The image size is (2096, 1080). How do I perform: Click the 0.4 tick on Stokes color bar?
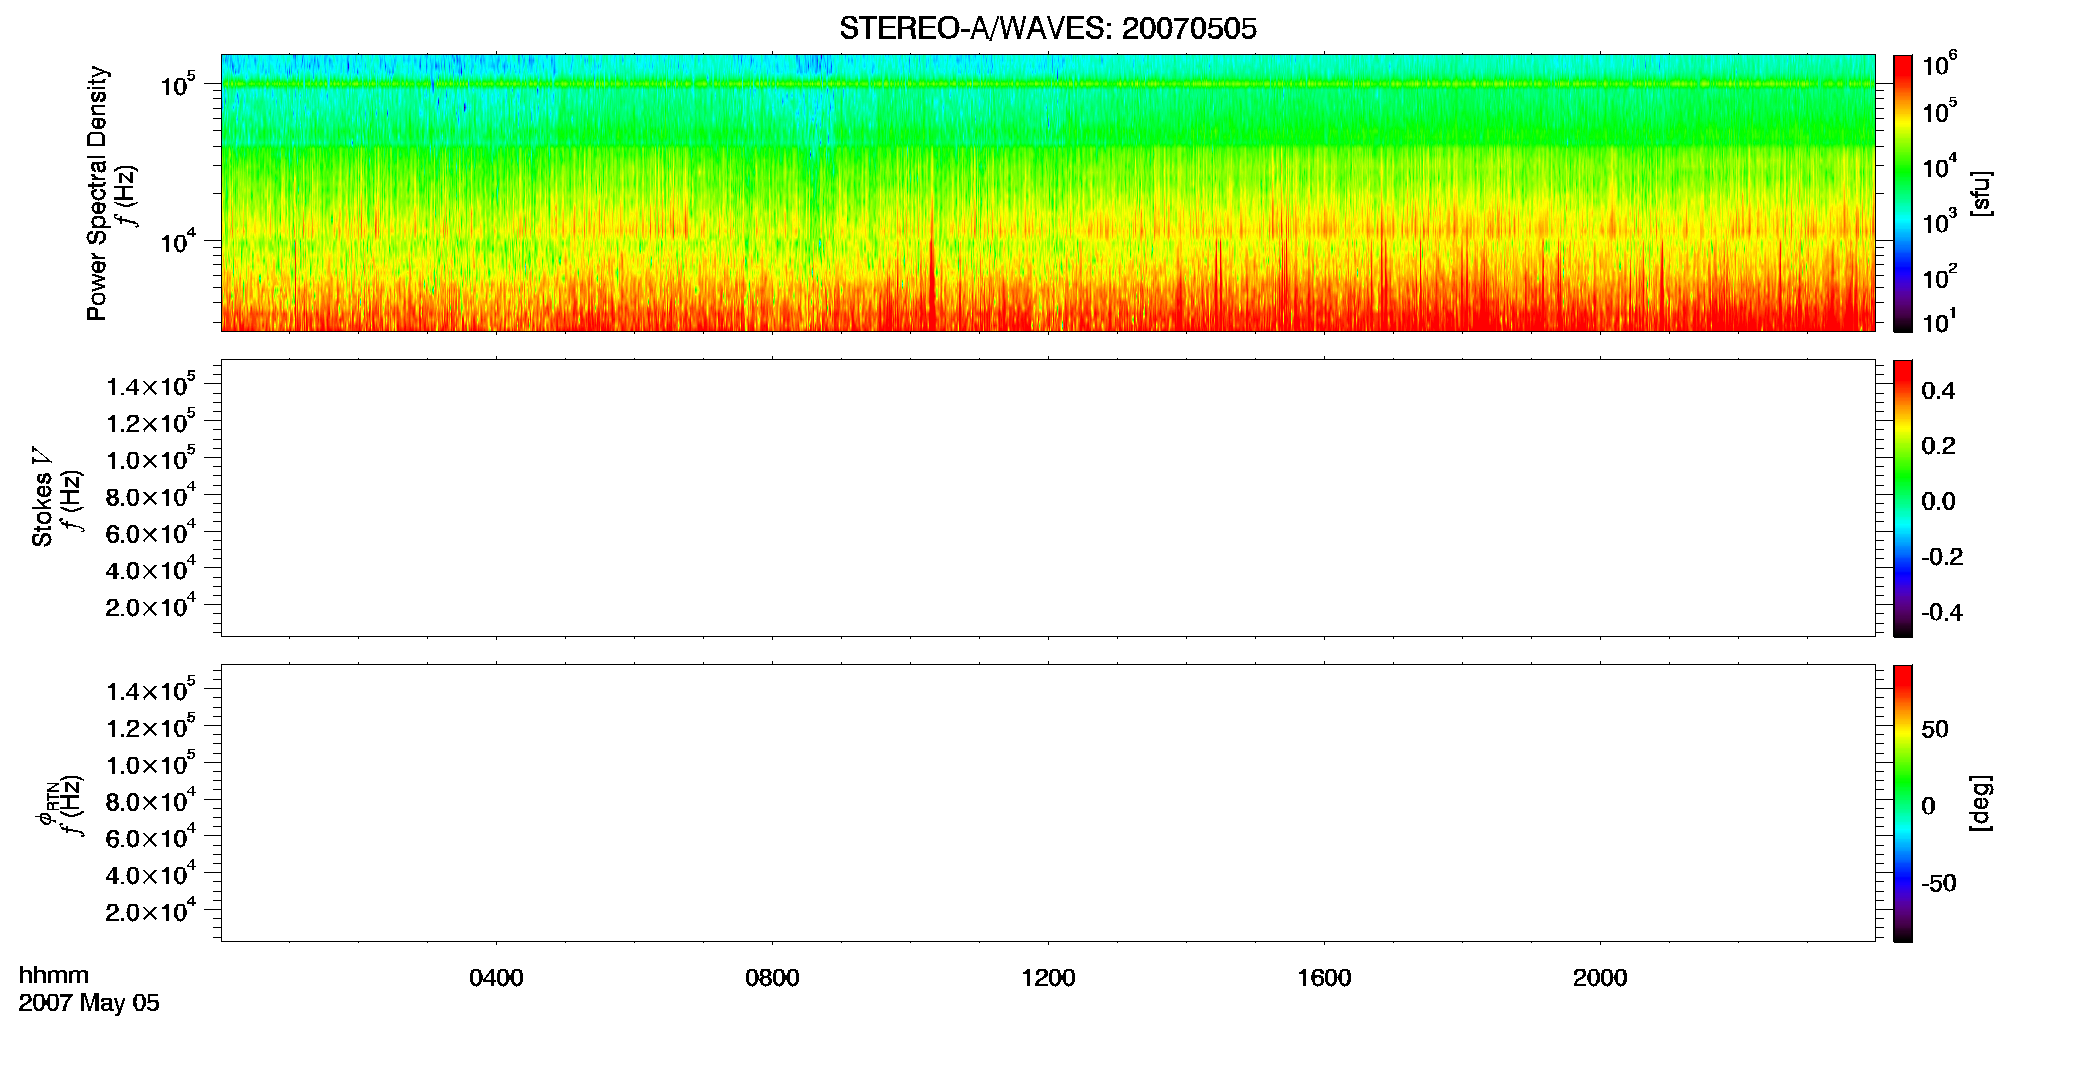tap(1938, 391)
